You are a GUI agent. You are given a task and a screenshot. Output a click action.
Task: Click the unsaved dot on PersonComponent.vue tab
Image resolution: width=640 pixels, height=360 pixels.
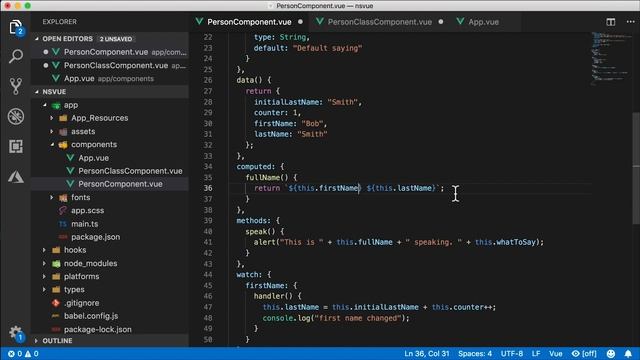tap(300, 22)
